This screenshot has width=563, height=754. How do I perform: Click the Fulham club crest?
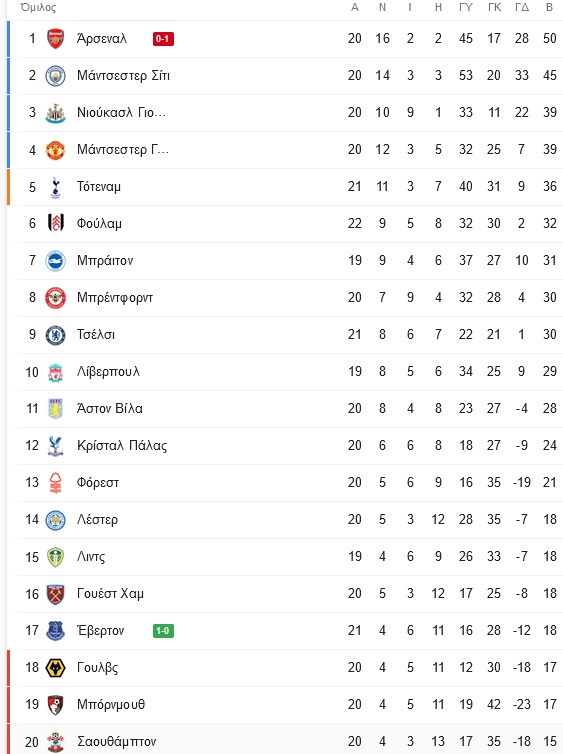pos(55,224)
